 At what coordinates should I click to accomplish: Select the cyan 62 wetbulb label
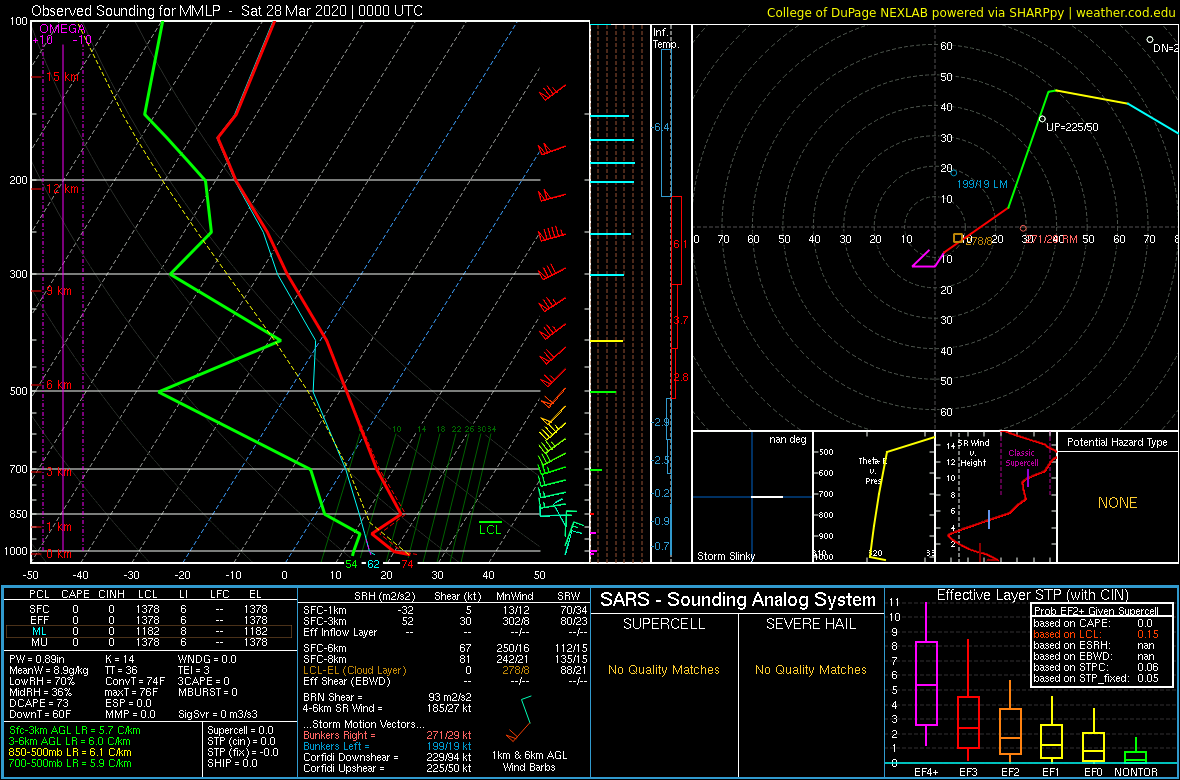pos(373,564)
